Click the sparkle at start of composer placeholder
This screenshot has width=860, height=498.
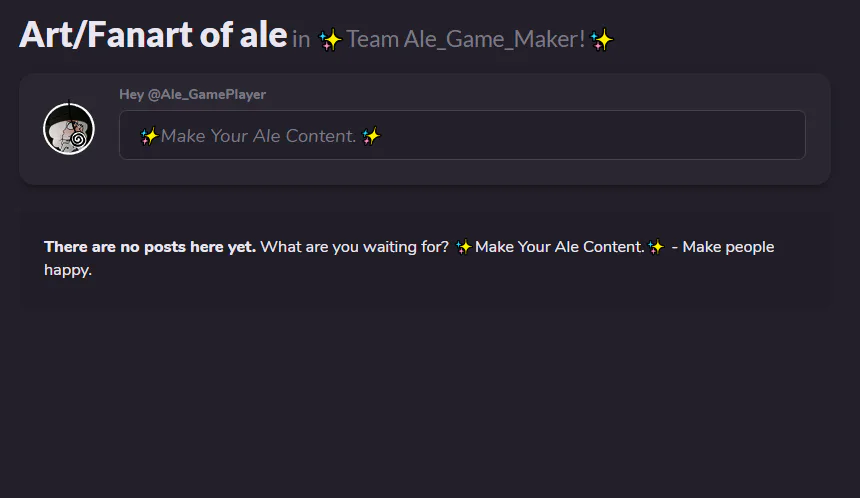coord(149,136)
